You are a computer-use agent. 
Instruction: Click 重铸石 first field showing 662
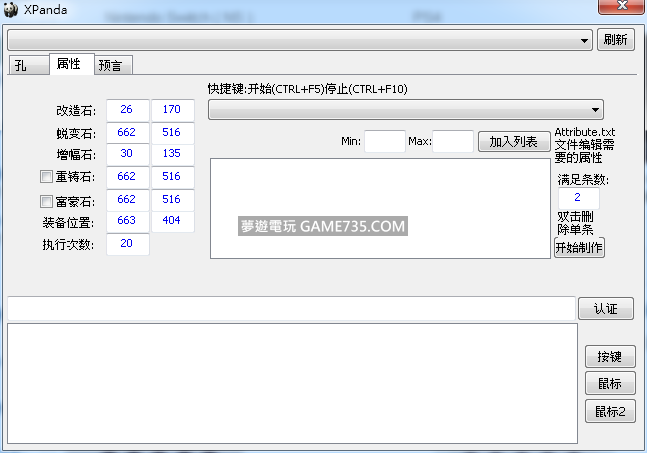point(128,177)
